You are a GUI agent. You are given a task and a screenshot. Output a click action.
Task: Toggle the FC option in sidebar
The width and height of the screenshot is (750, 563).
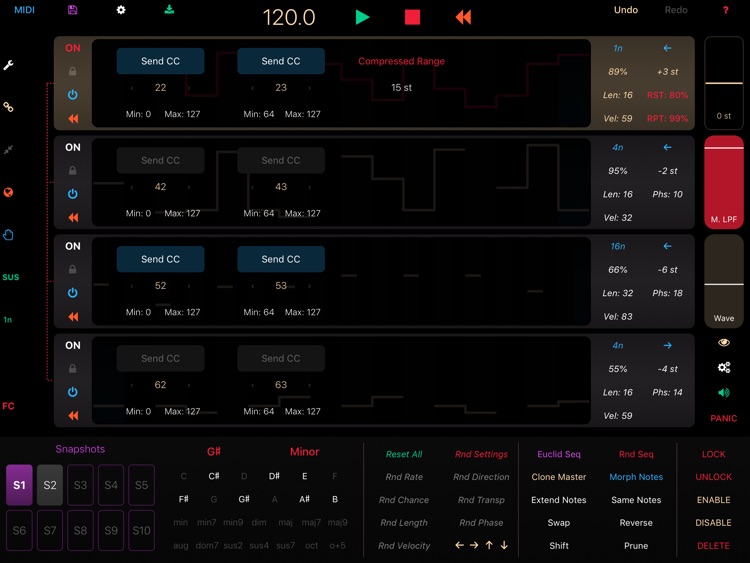tap(8, 406)
